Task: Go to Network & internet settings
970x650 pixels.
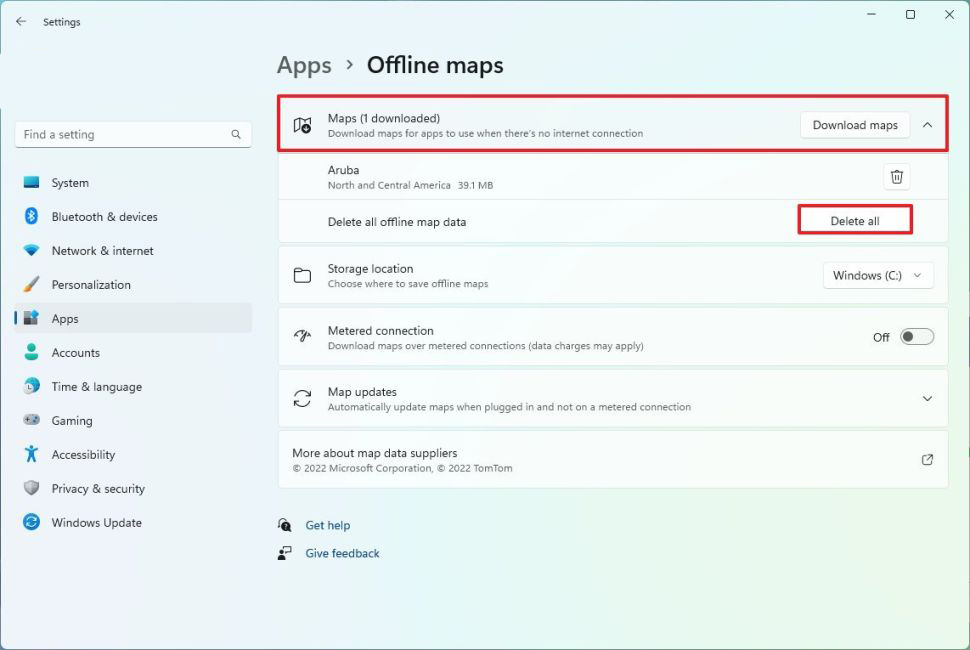Action: [102, 251]
